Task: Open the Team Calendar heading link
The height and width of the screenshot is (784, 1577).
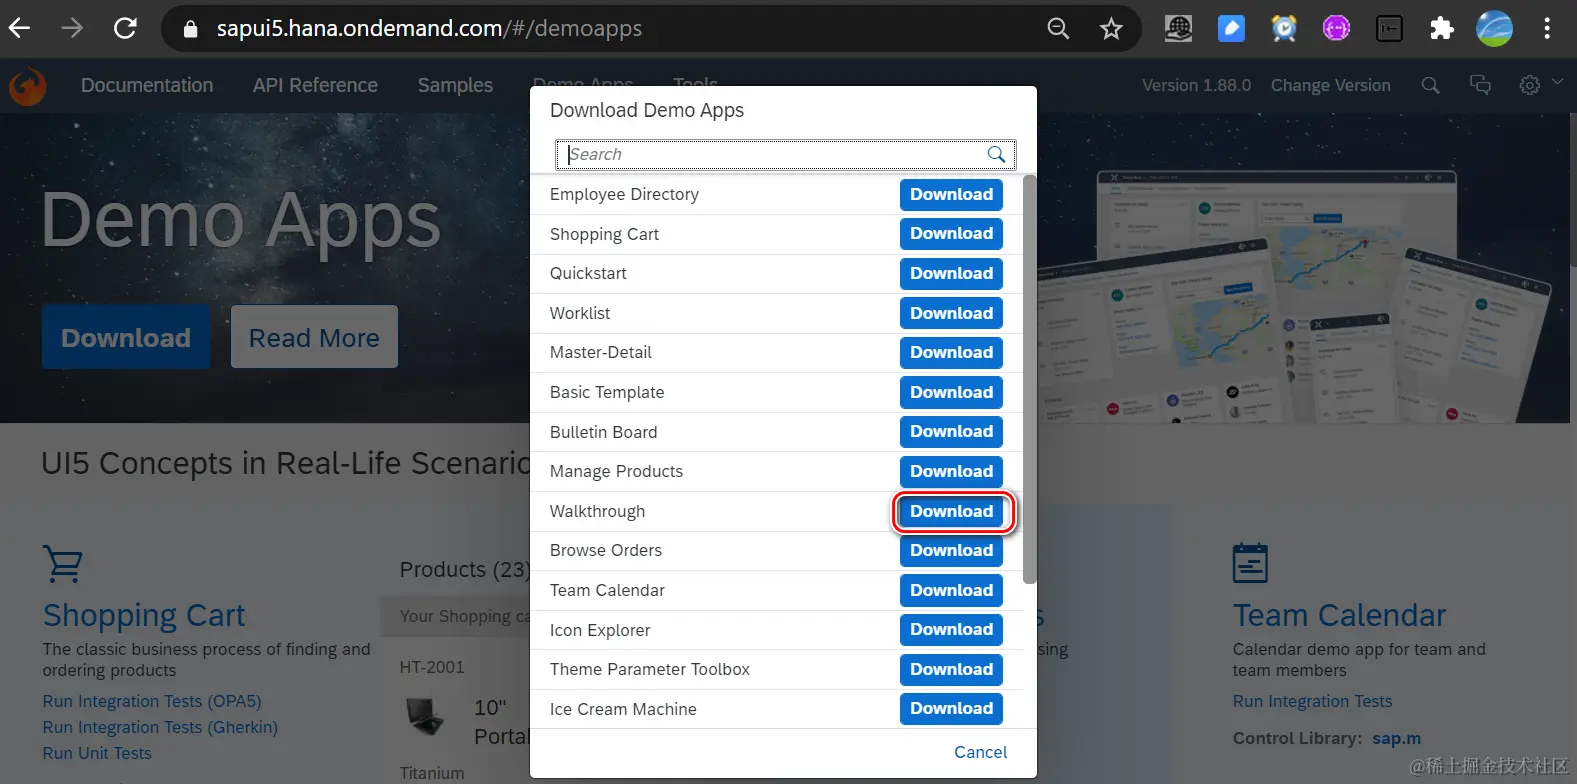Action: pyautogui.click(x=1339, y=615)
